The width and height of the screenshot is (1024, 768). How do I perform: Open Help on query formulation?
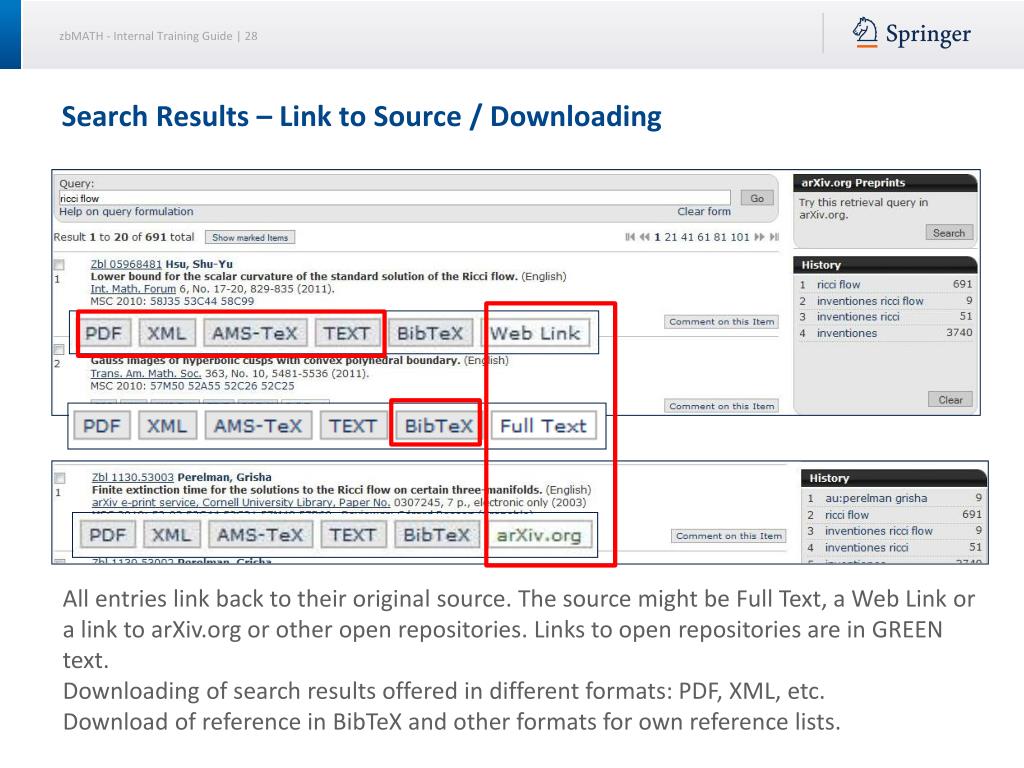coord(126,212)
